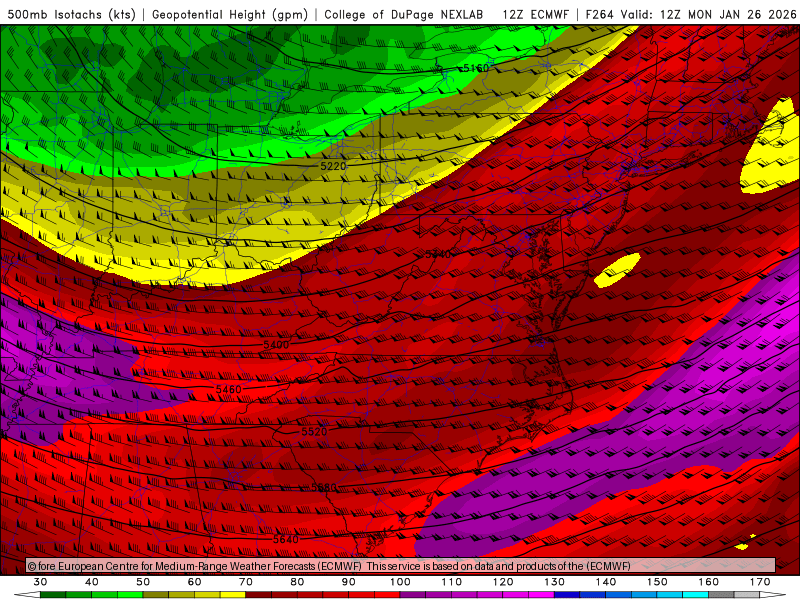Click the 5340 contour label near Ohio
This screenshot has width=800, height=600.
click(438, 254)
